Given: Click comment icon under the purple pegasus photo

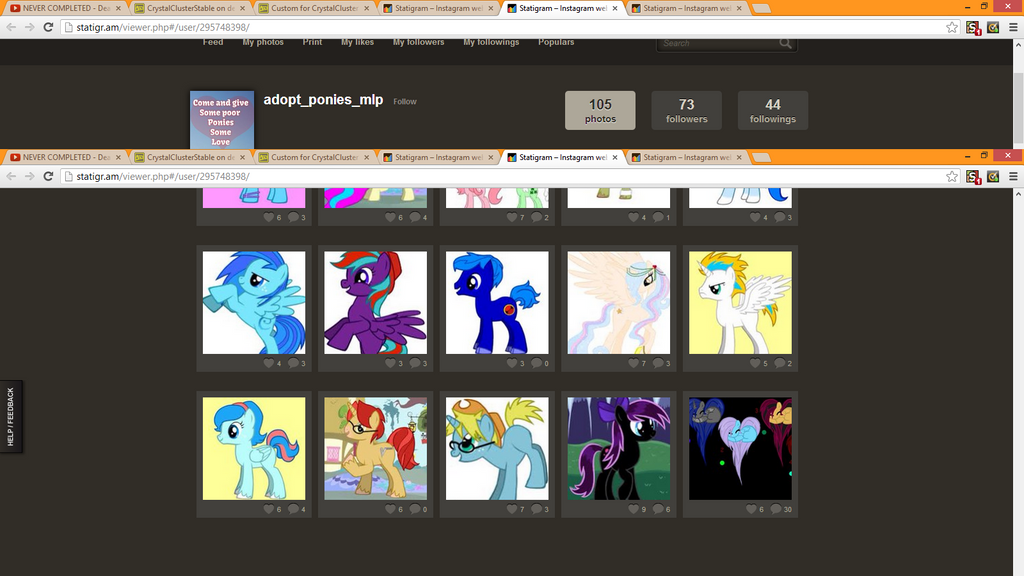Looking at the screenshot, I should click(415, 363).
